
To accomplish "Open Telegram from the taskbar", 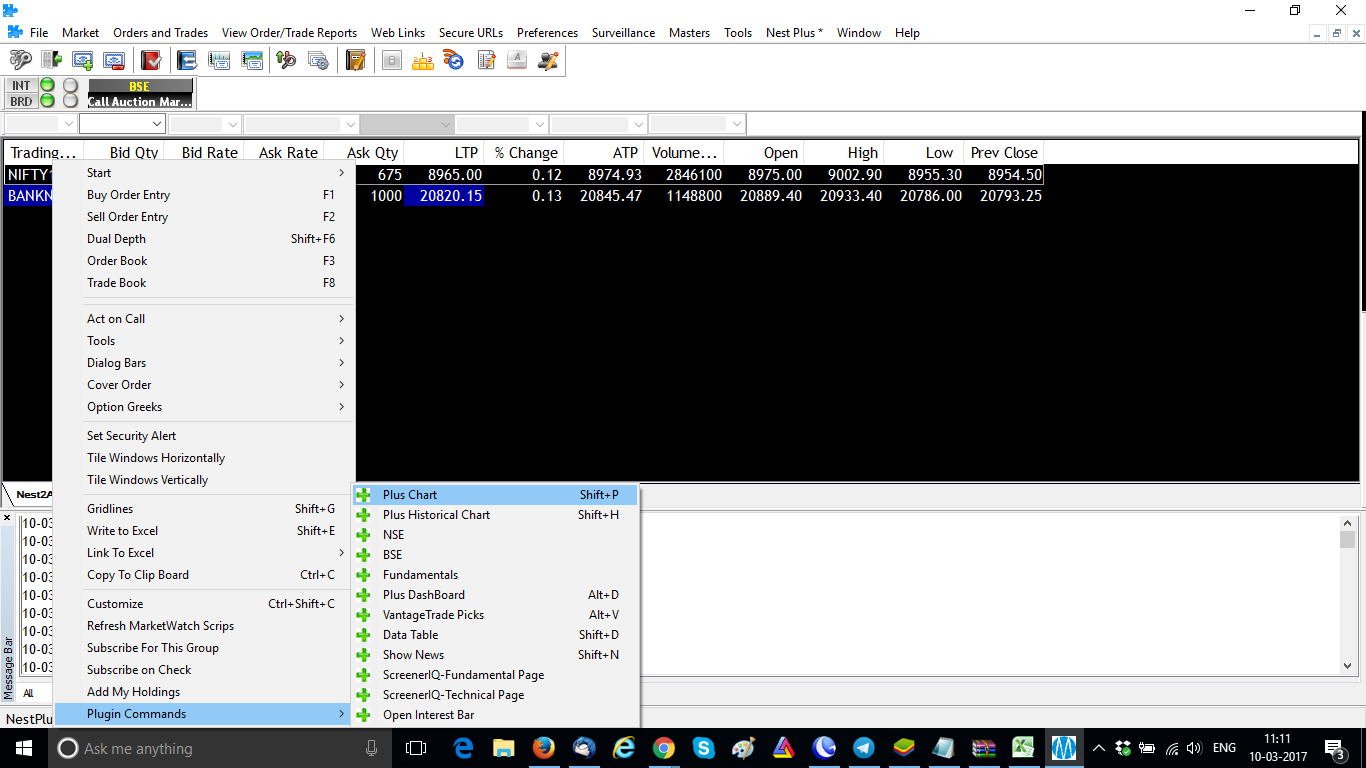I will pos(863,748).
